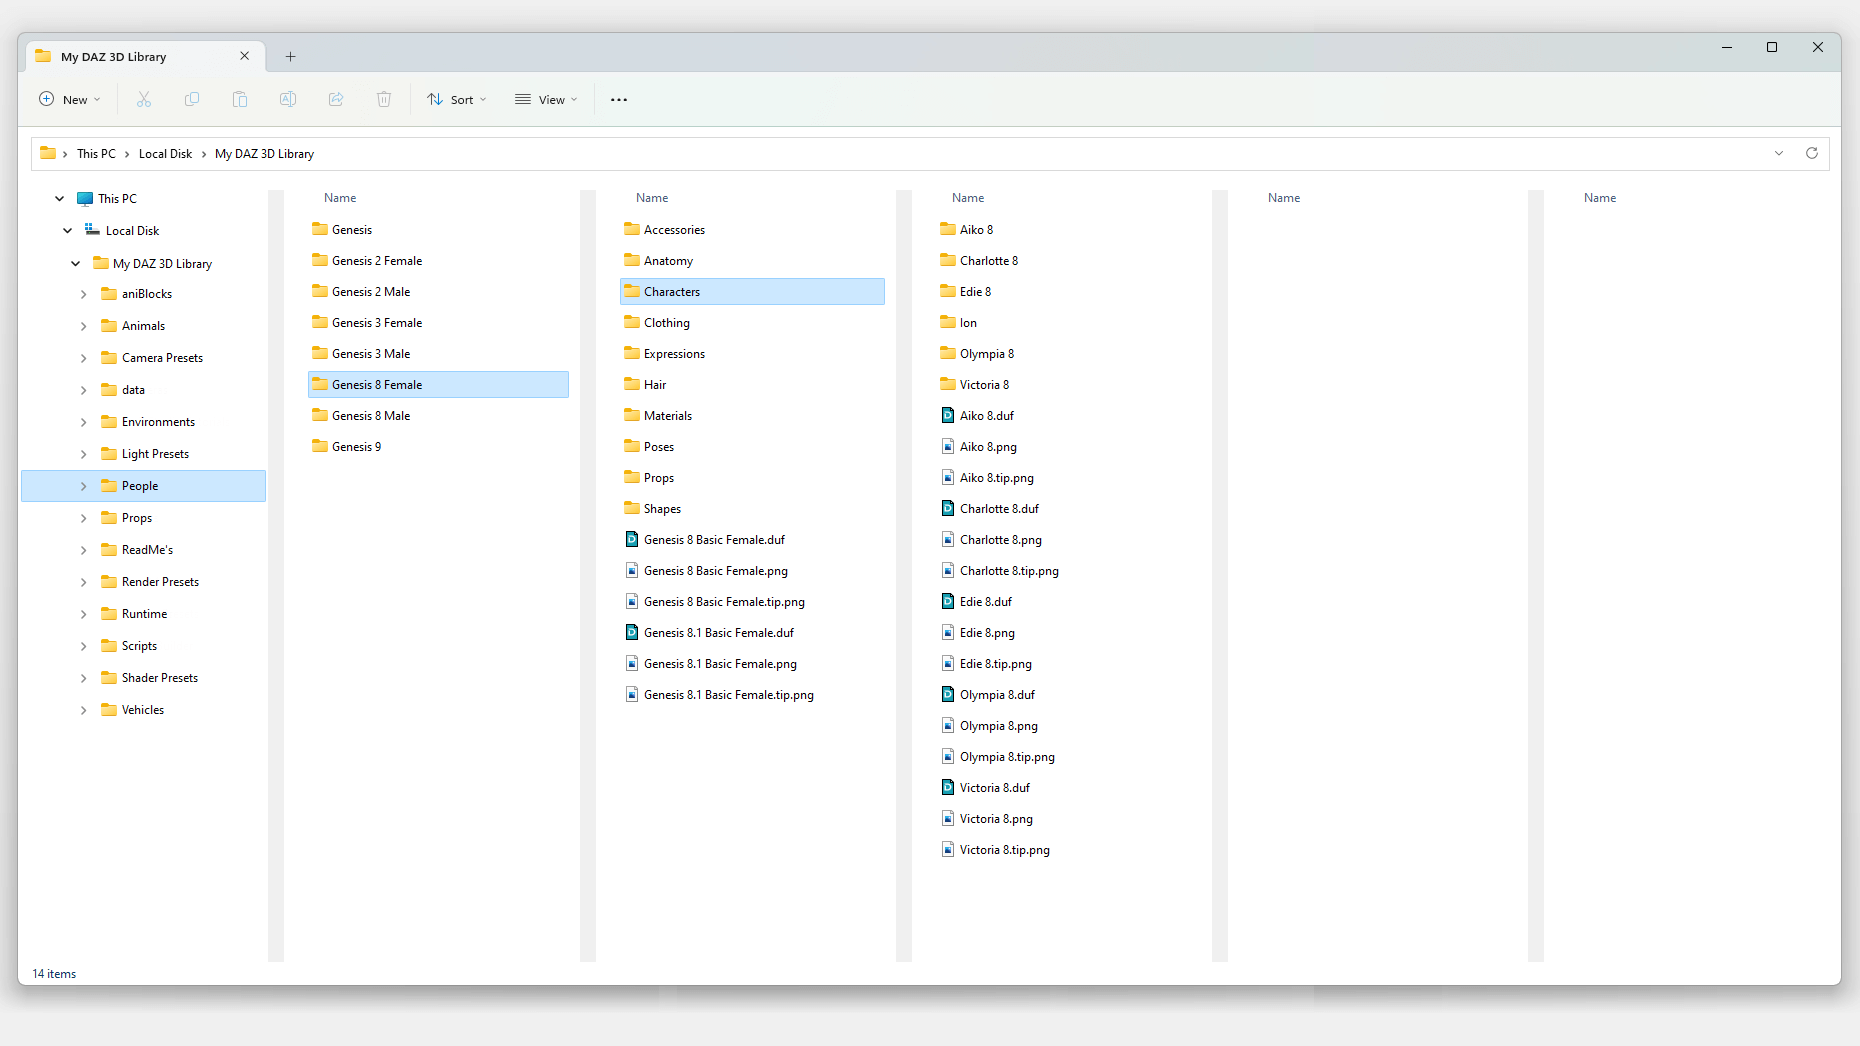Viewport: 1860px width, 1046px height.
Task: Click the Genesis 8.1 Basic Female.duf icon
Action: pyautogui.click(x=632, y=632)
